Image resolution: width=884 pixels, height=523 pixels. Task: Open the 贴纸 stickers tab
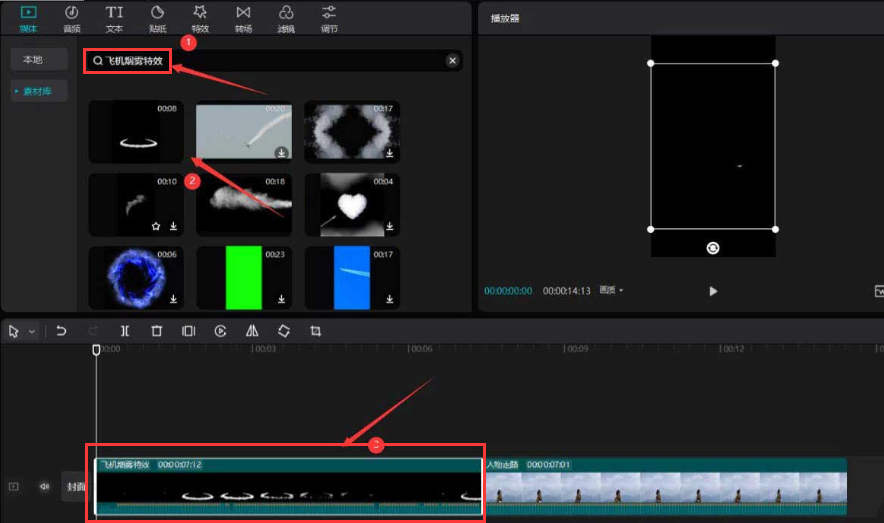(157, 19)
